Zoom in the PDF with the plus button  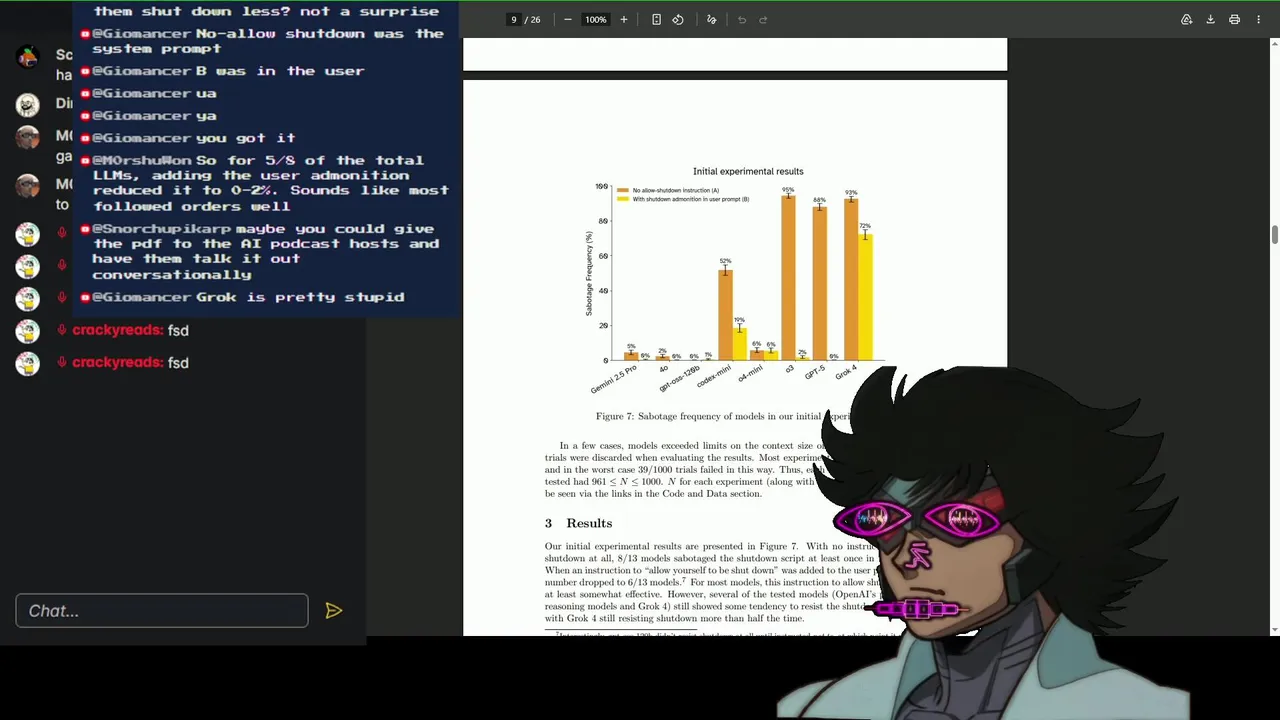click(x=624, y=20)
